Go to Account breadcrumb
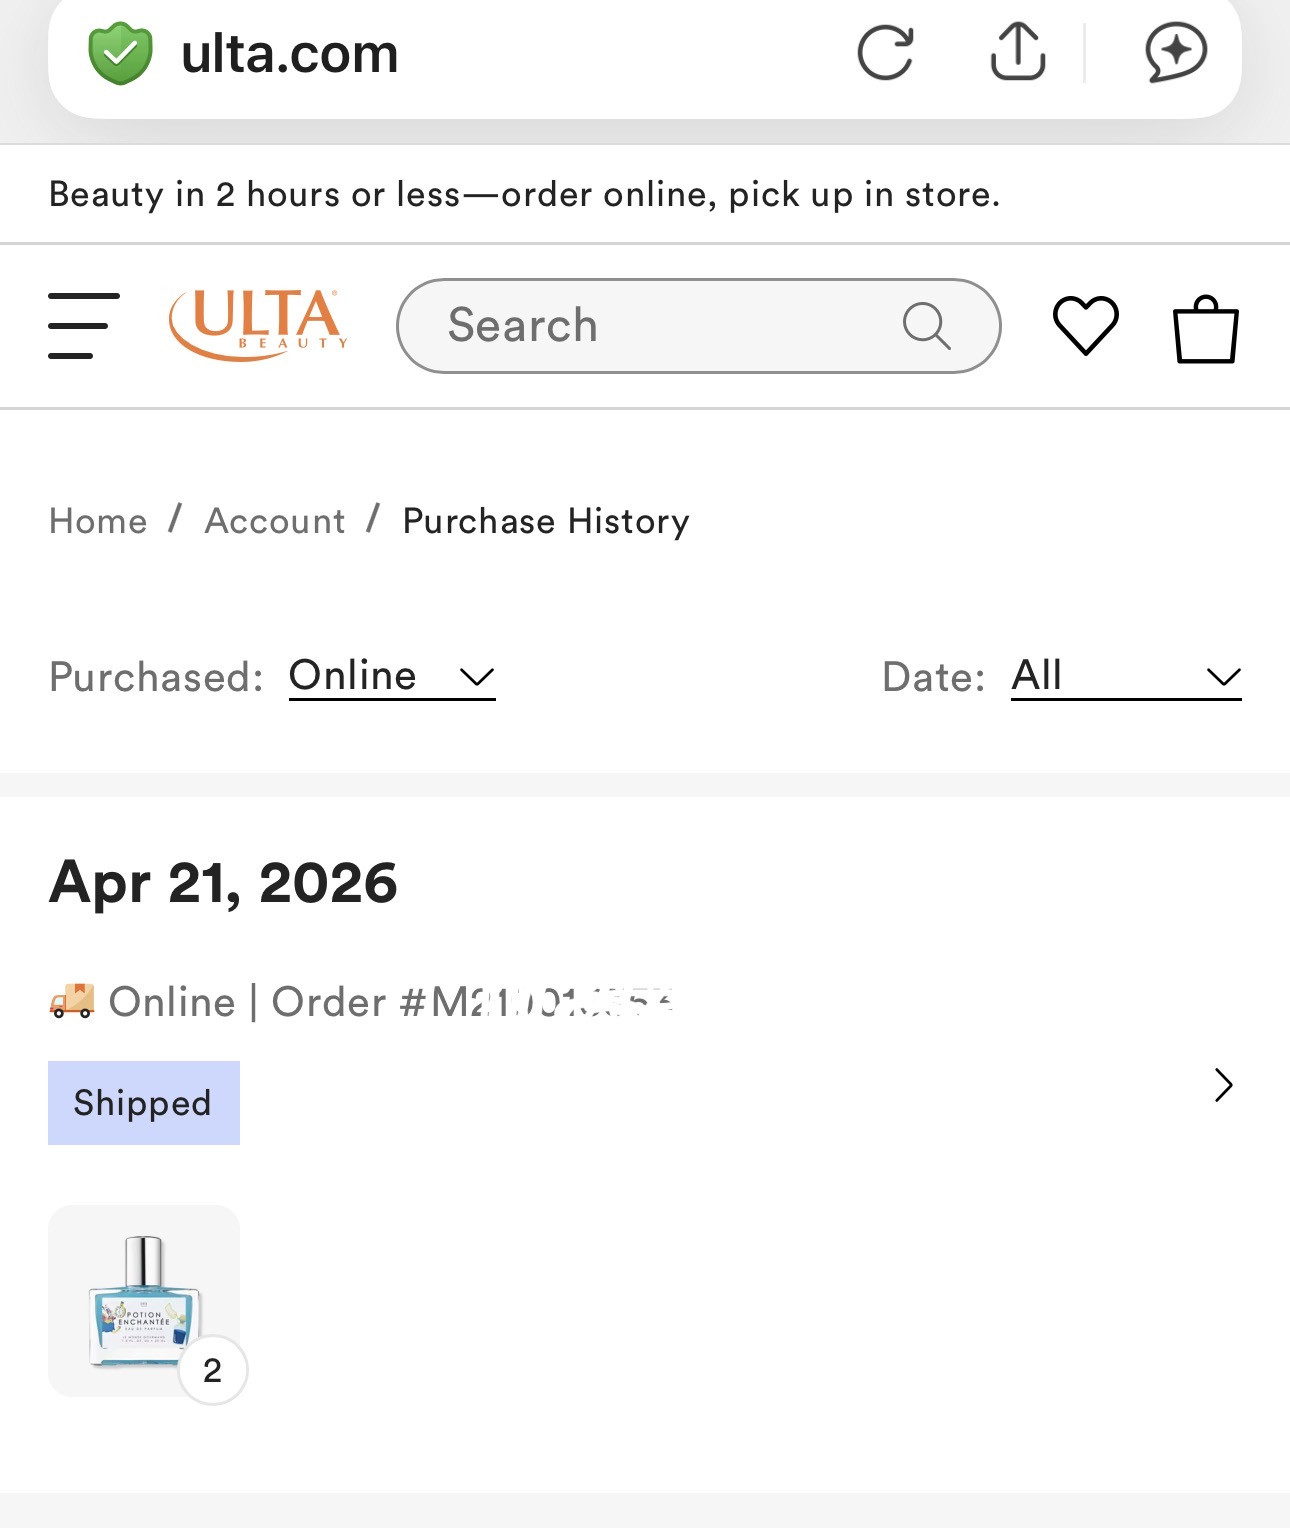This screenshot has width=1290, height=1528. [275, 521]
